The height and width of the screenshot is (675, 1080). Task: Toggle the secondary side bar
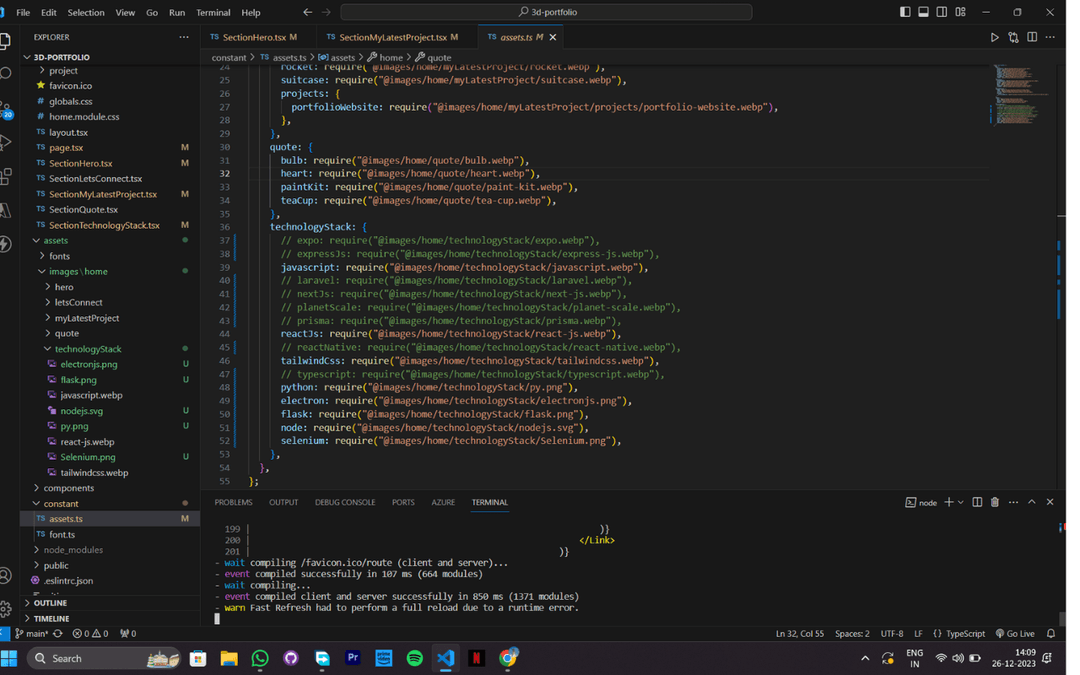click(x=942, y=12)
